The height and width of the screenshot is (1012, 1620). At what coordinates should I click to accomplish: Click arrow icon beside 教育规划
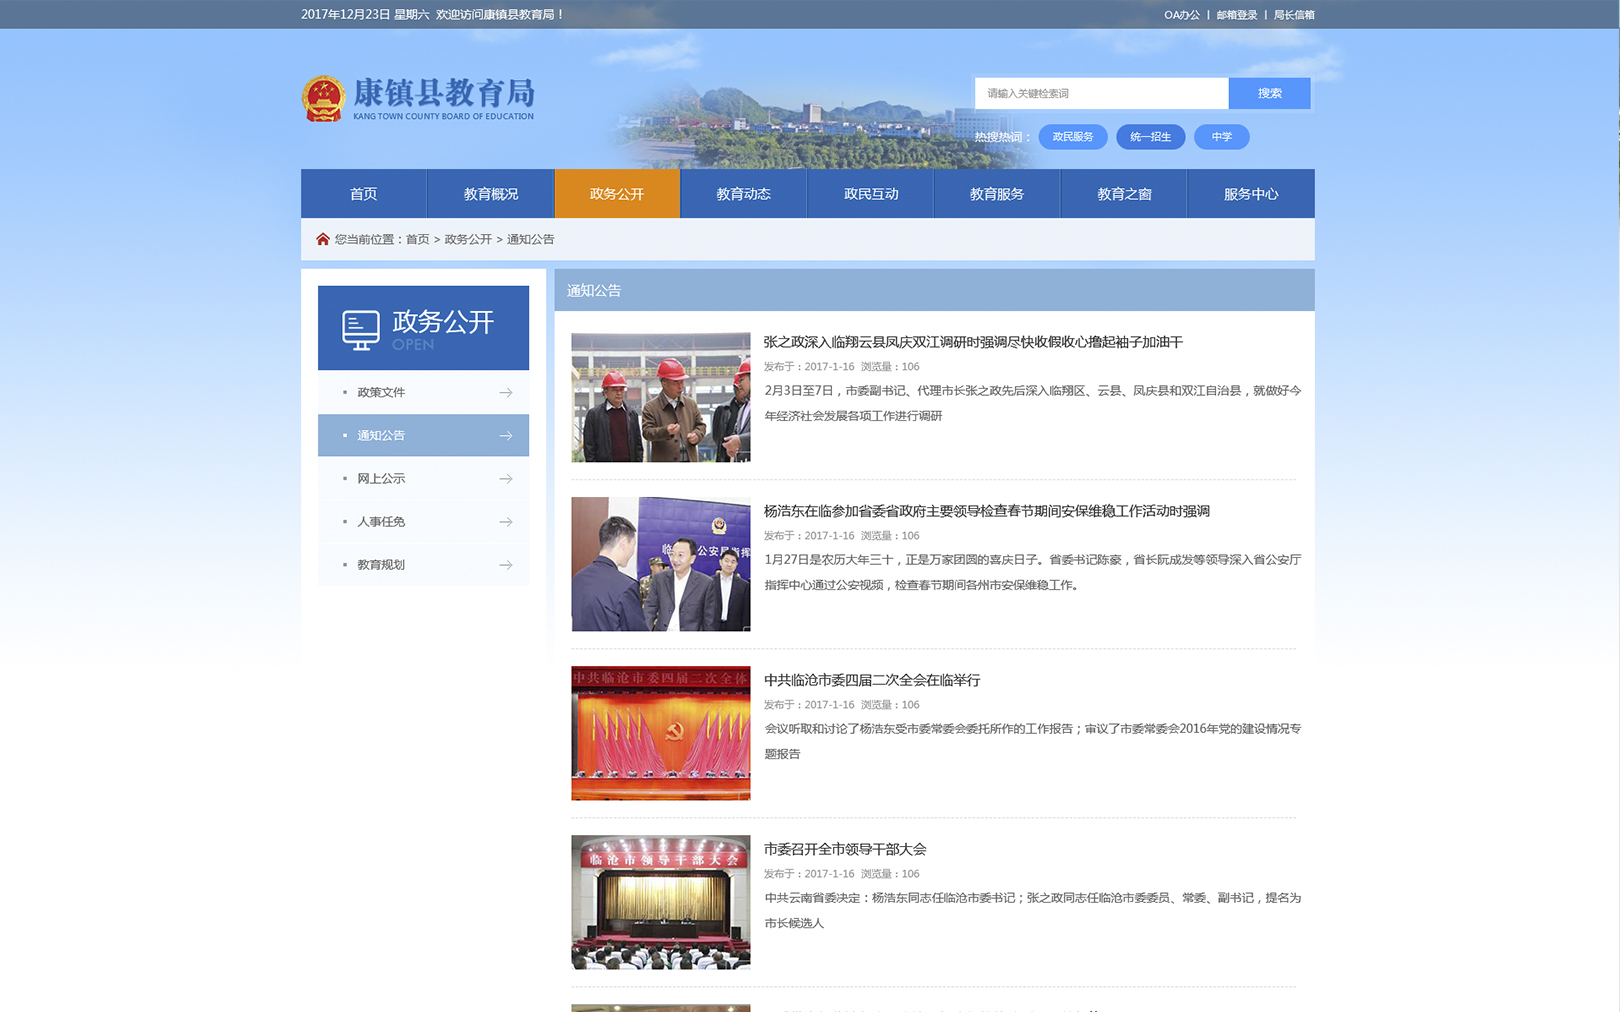coord(506,565)
